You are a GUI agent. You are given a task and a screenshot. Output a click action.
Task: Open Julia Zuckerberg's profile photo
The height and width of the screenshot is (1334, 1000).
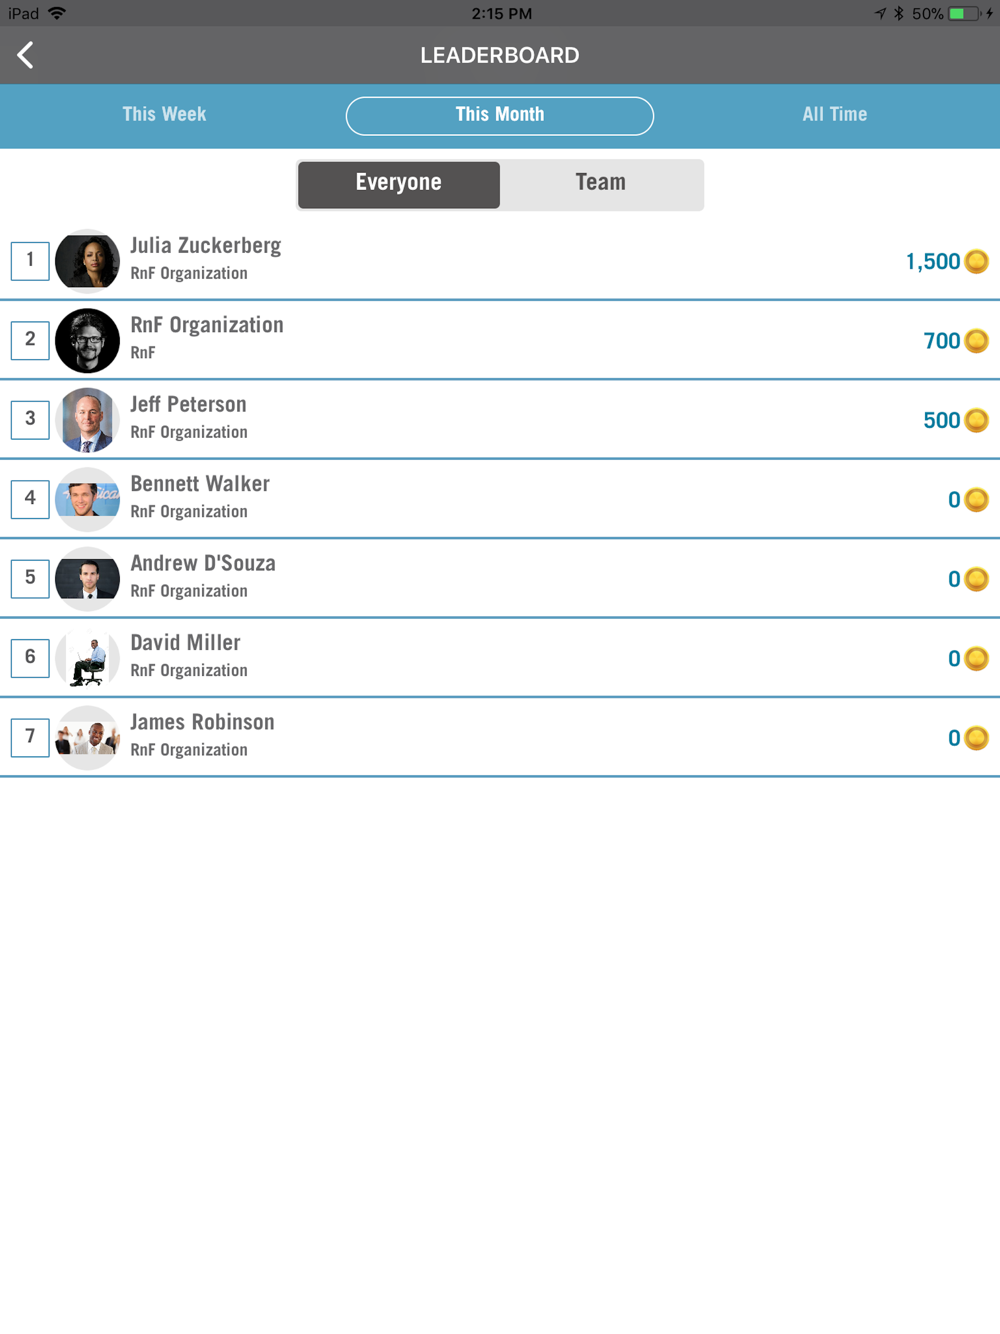pyautogui.click(x=88, y=261)
